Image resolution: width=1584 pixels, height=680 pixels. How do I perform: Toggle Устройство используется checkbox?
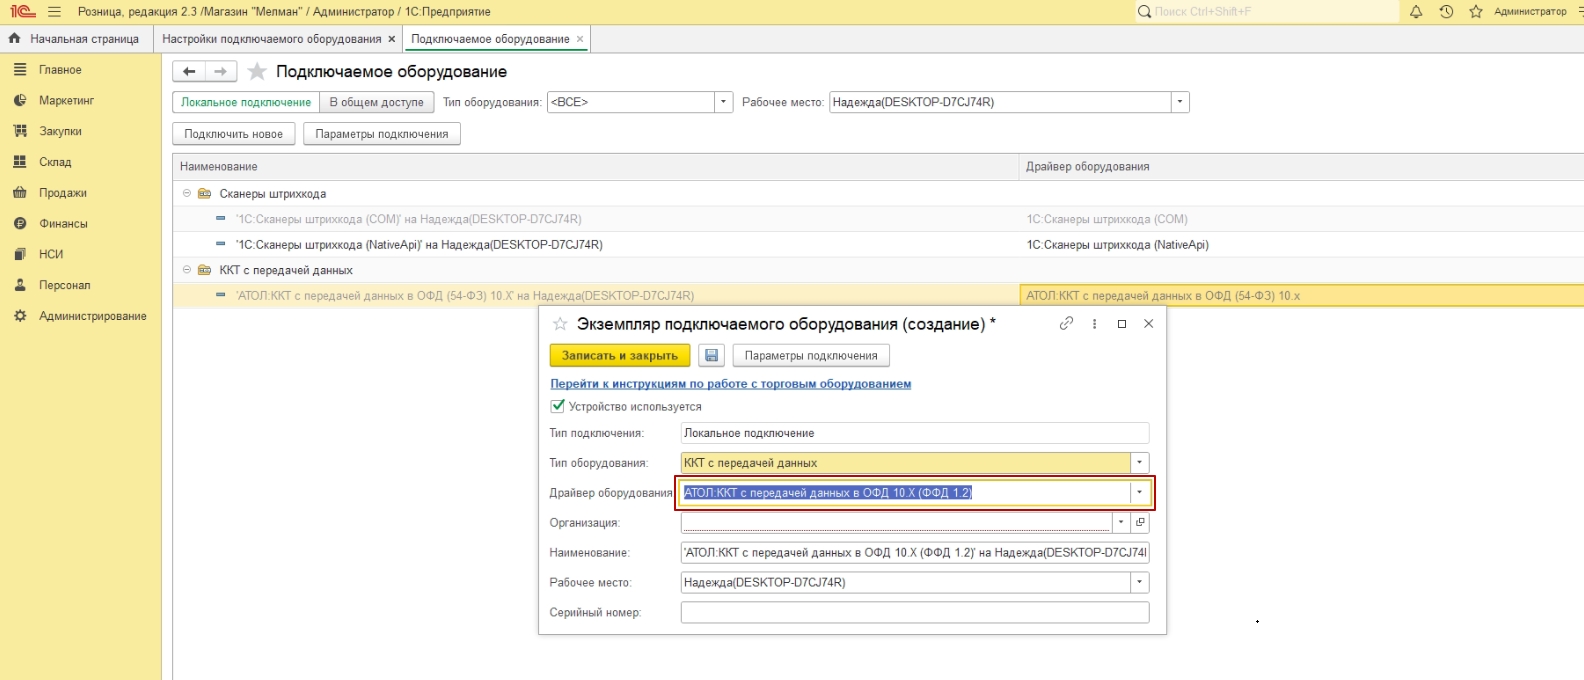(558, 406)
